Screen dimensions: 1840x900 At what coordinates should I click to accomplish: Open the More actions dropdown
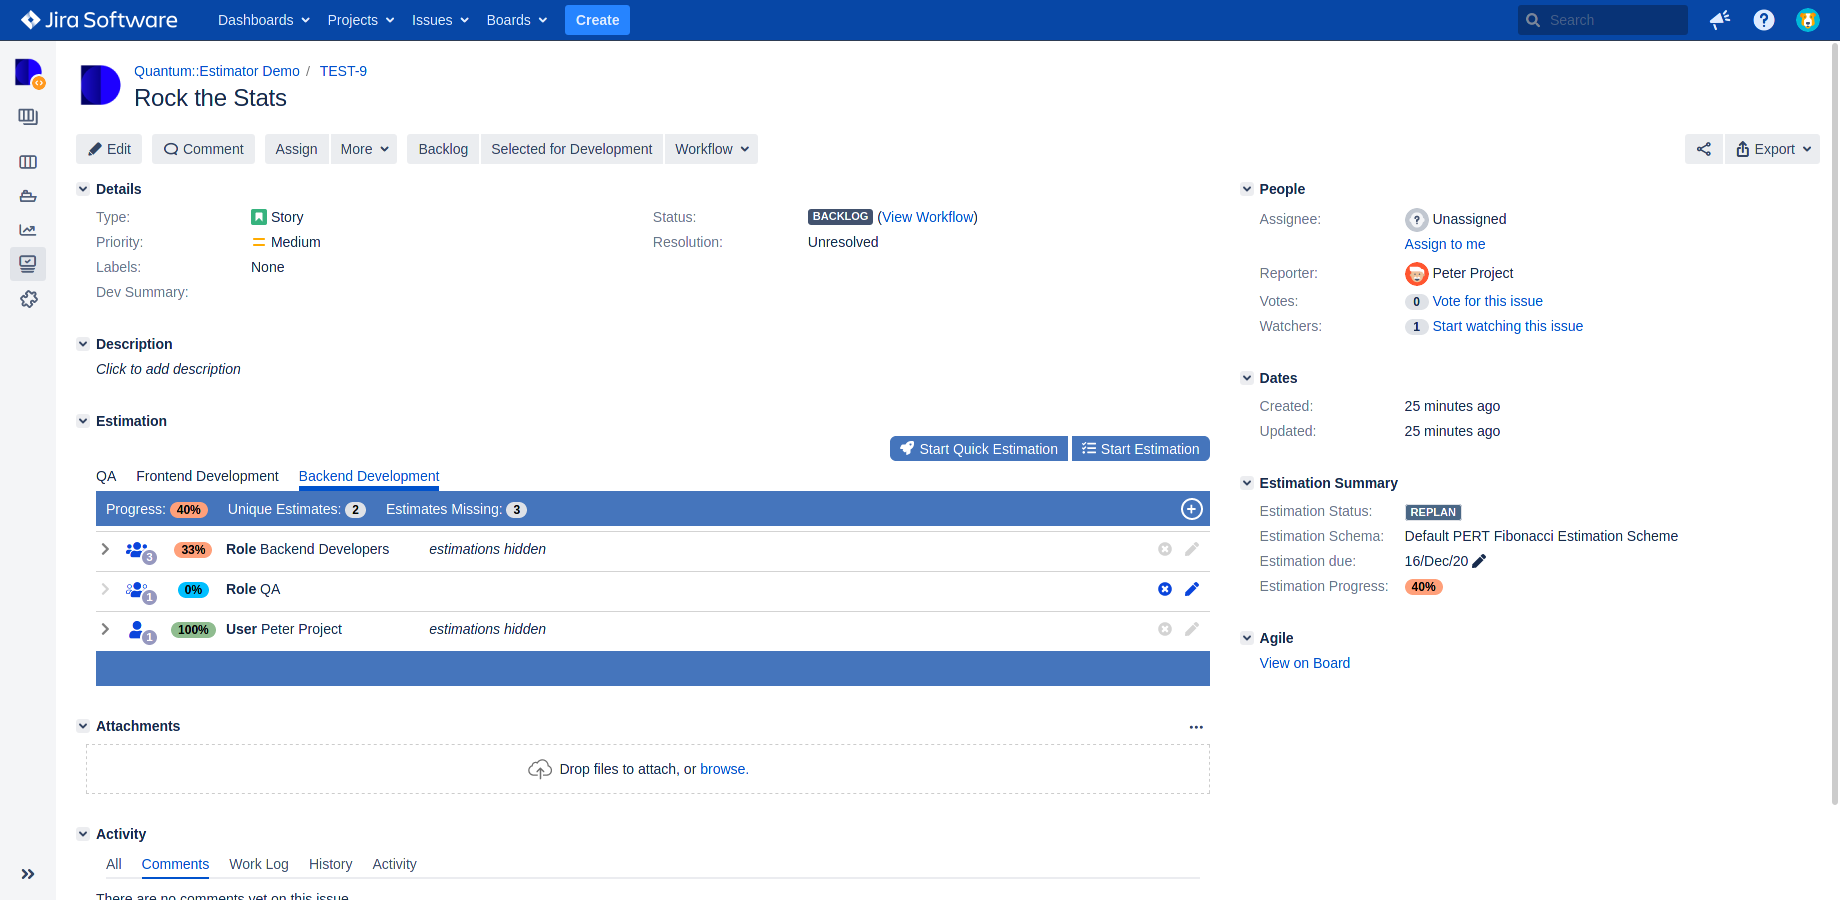pos(364,149)
